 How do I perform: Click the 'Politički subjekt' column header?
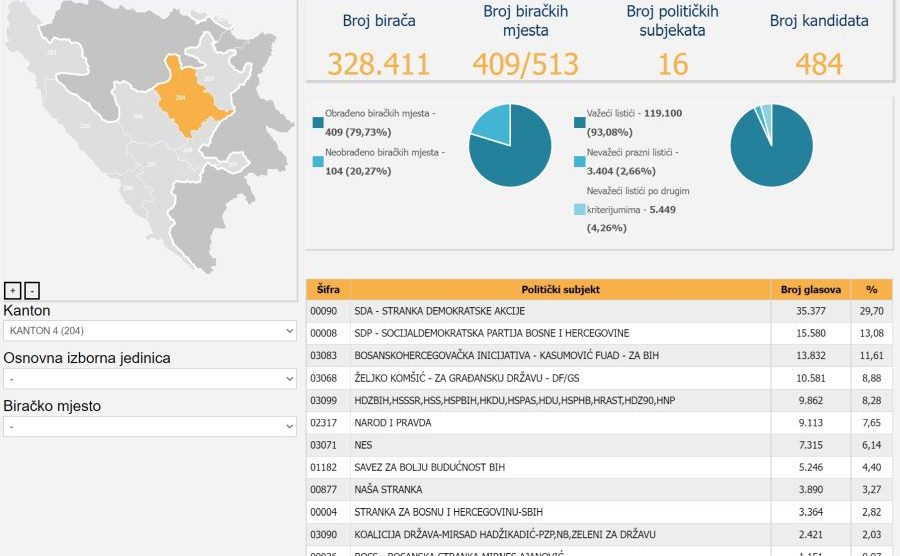coord(560,290)
